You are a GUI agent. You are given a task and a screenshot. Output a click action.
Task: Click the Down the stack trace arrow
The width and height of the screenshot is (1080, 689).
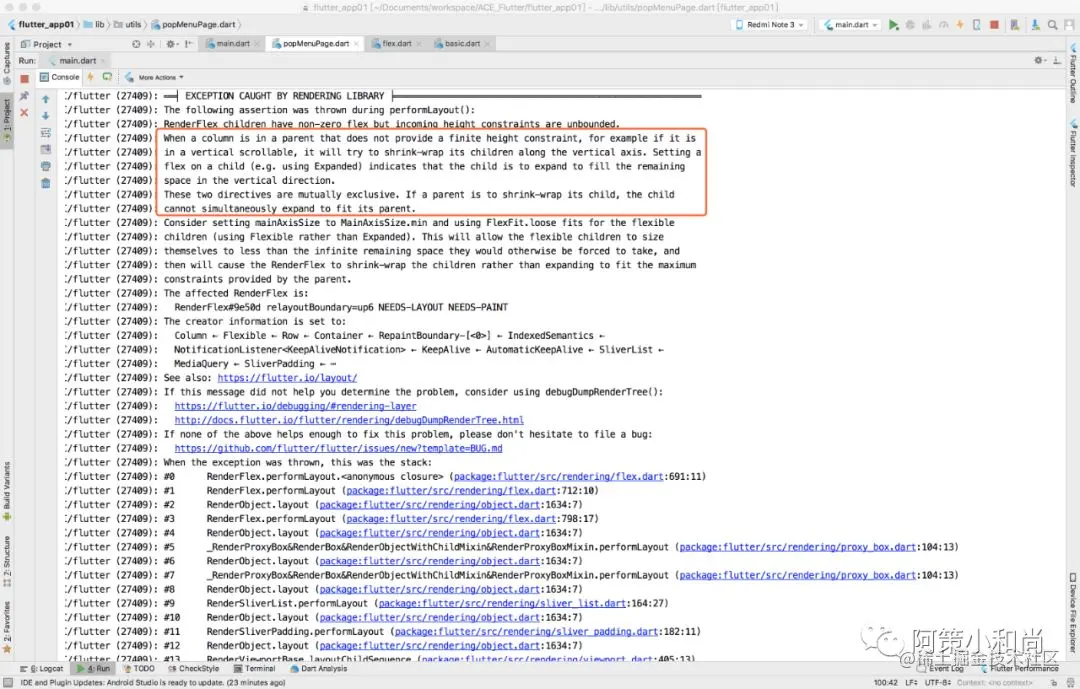coord(45,116)
